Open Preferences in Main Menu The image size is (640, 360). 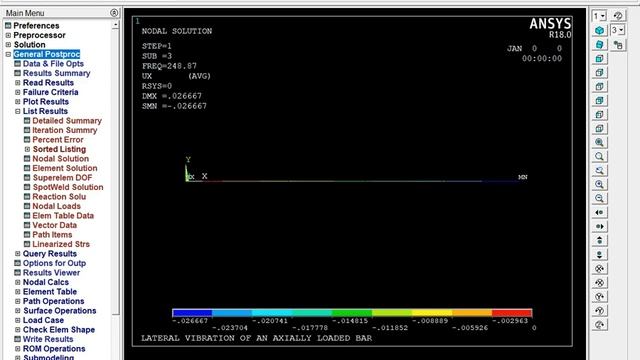click(x=36, y=26)
